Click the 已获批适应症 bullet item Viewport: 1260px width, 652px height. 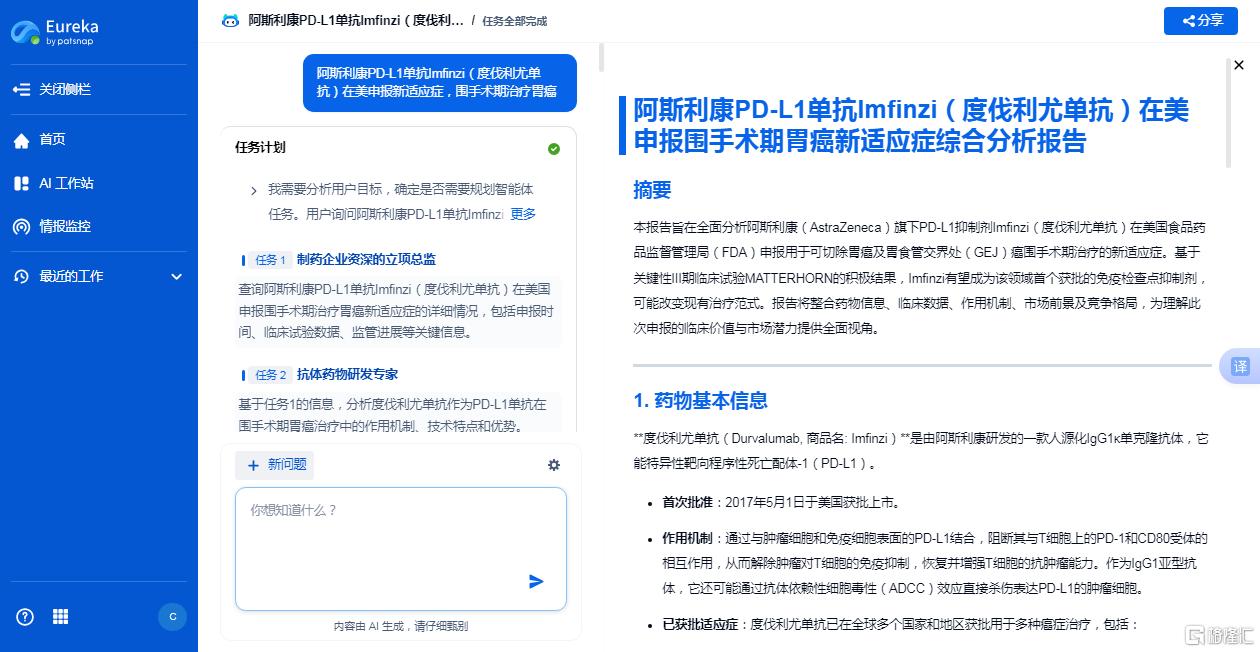coord(900,624)
